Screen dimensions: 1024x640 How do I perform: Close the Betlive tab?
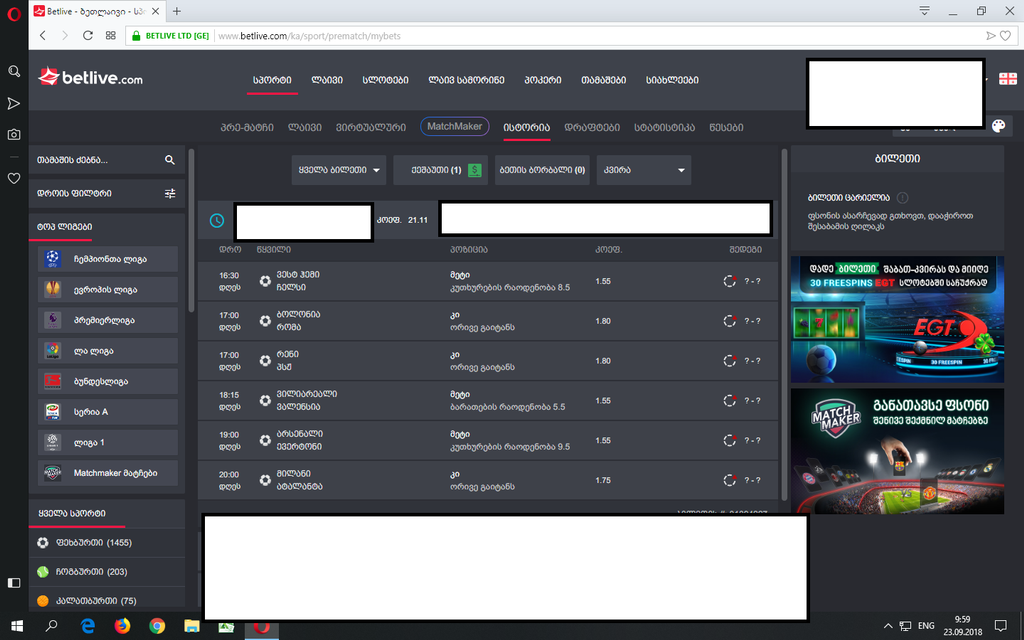click(x=155, y=11)
